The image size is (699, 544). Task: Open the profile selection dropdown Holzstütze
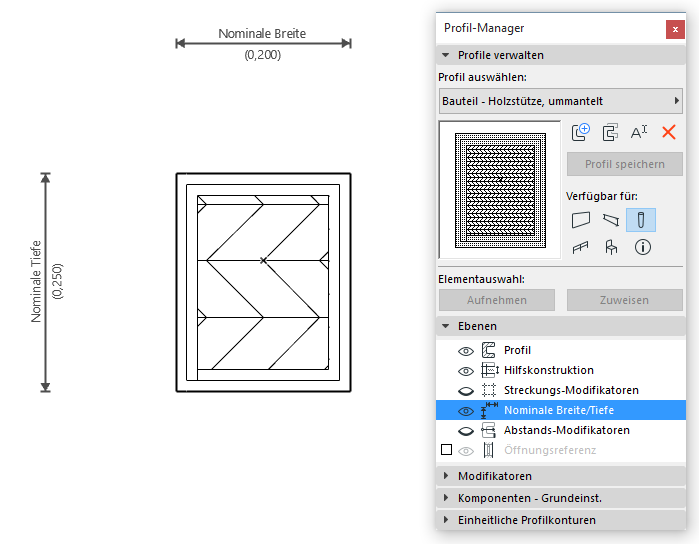click(x=561, y=101)
